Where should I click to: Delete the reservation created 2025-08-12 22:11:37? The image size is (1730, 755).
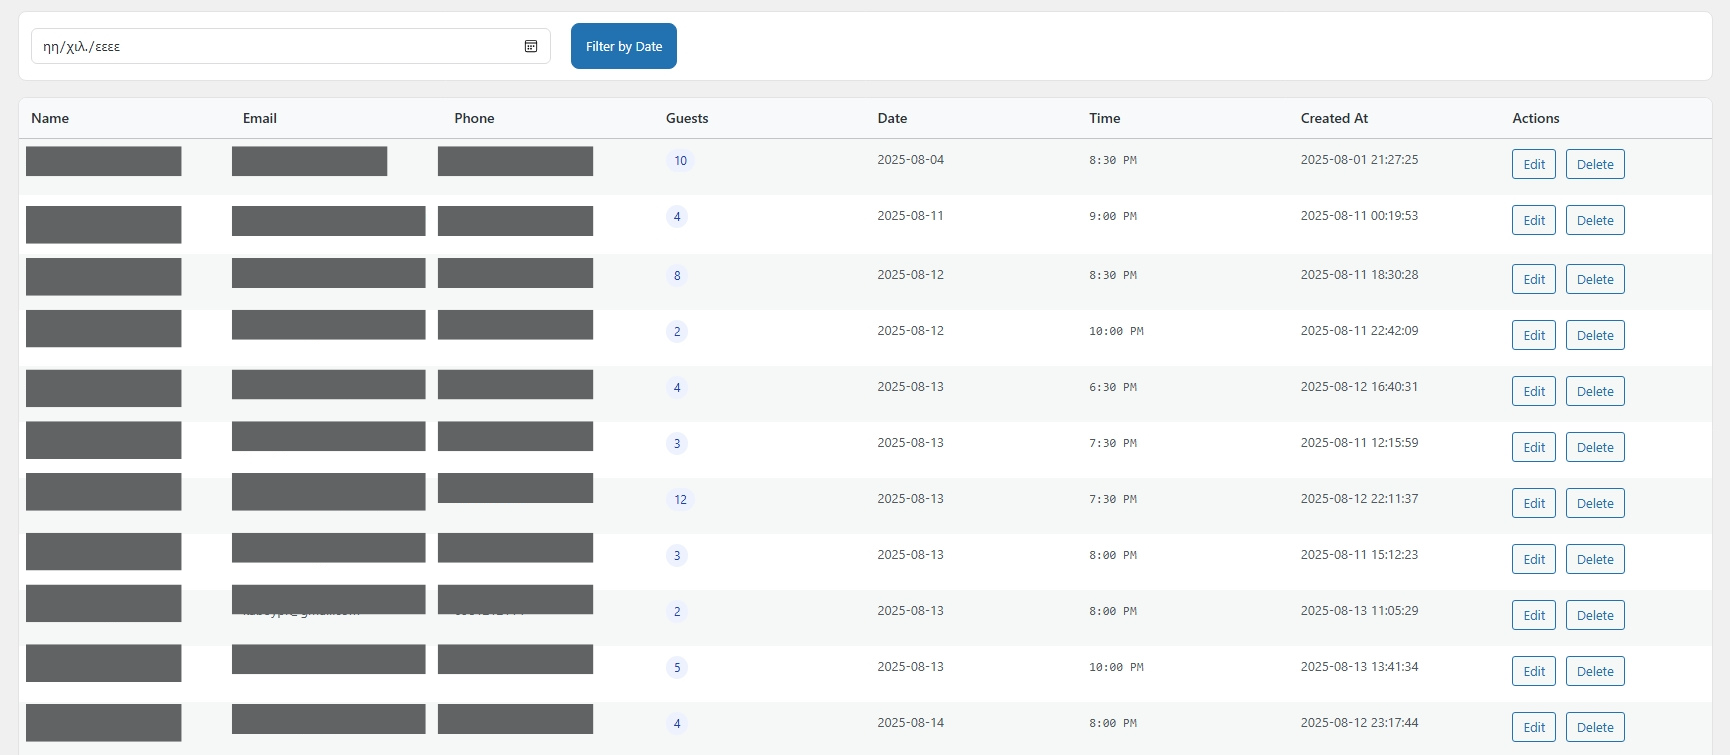(x=1595, y=503)
